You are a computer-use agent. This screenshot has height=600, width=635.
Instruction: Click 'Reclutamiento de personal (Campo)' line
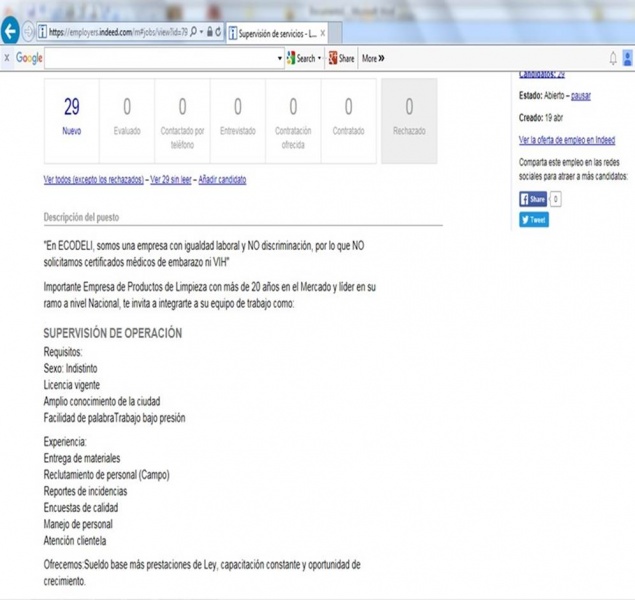pyautogui.click(x=107, y=475)
